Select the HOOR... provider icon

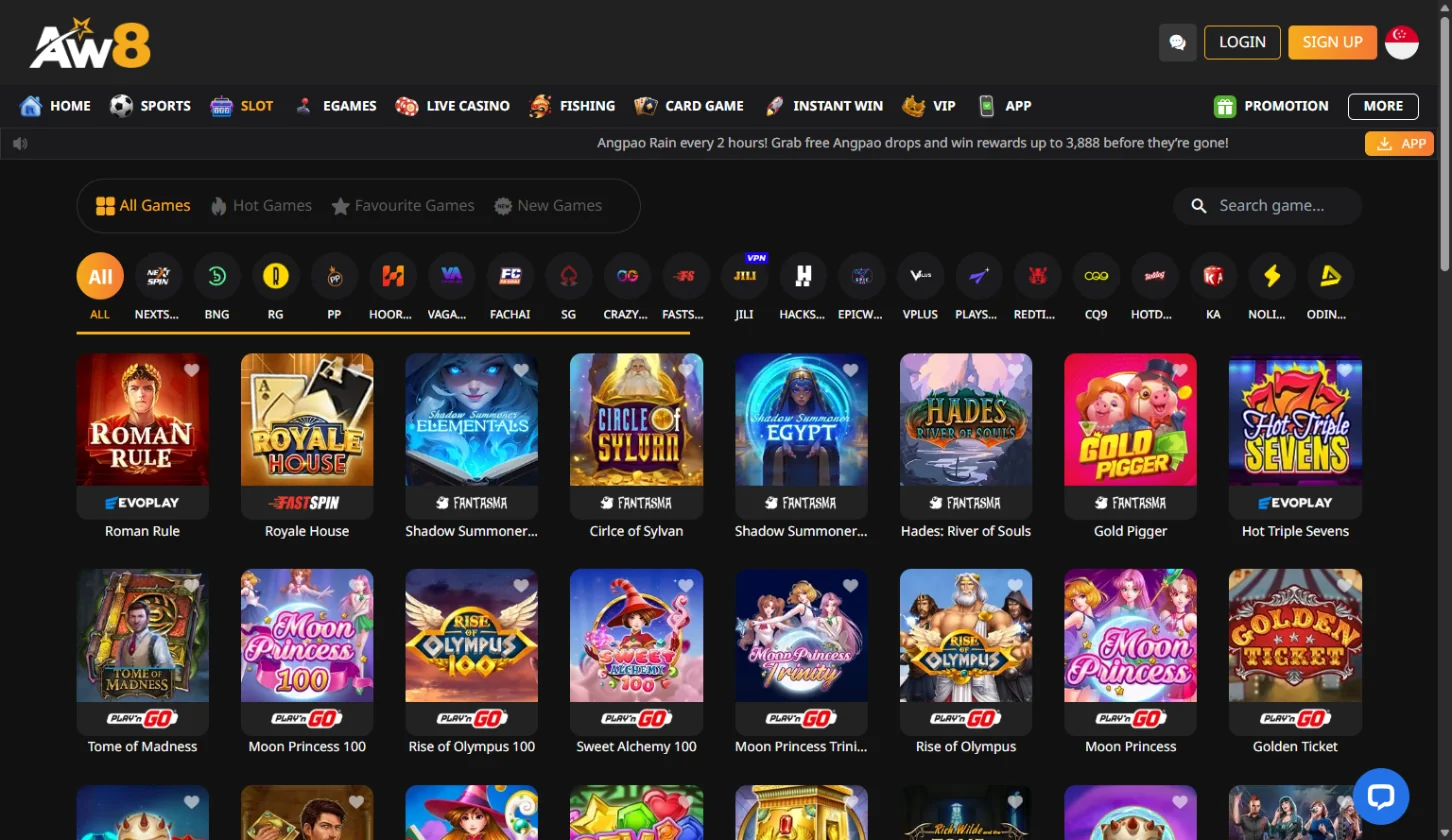393,276
